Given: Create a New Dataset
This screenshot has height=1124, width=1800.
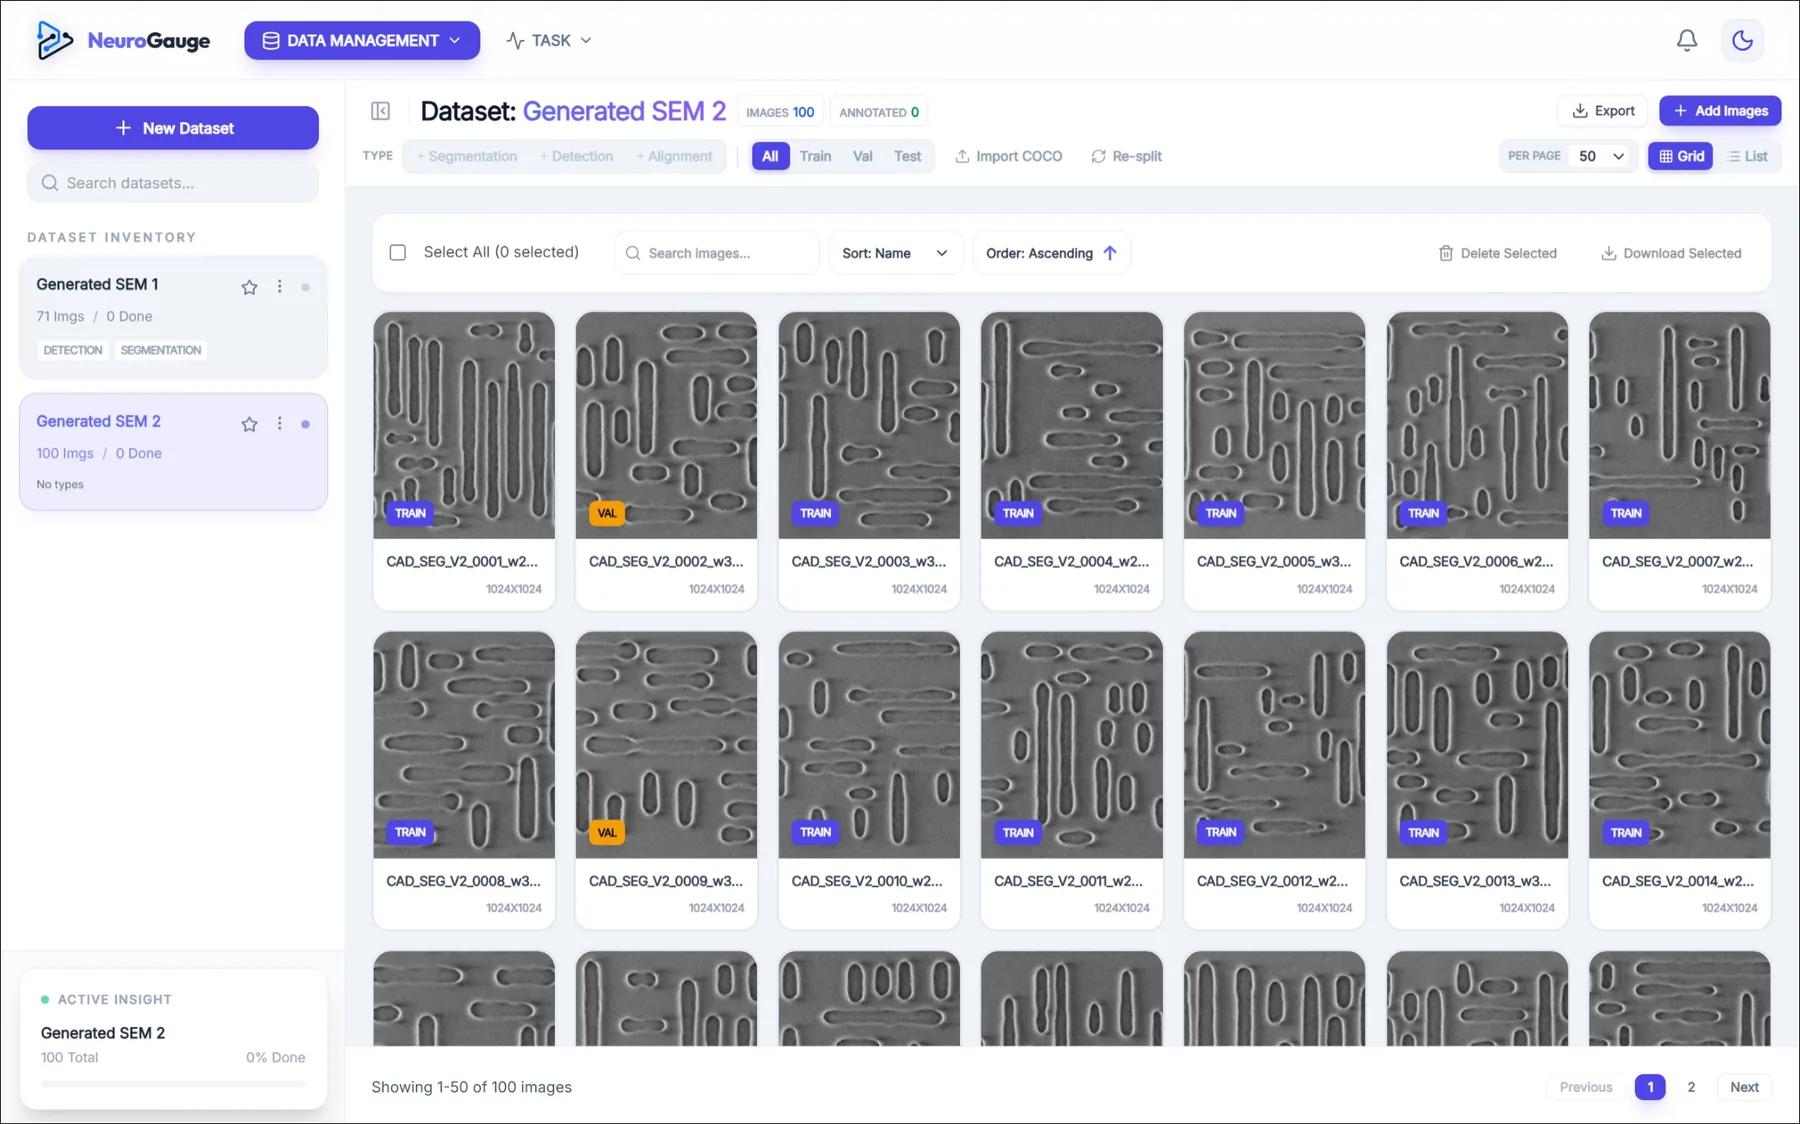Looking at the screenshot, I should click(173, 128).
